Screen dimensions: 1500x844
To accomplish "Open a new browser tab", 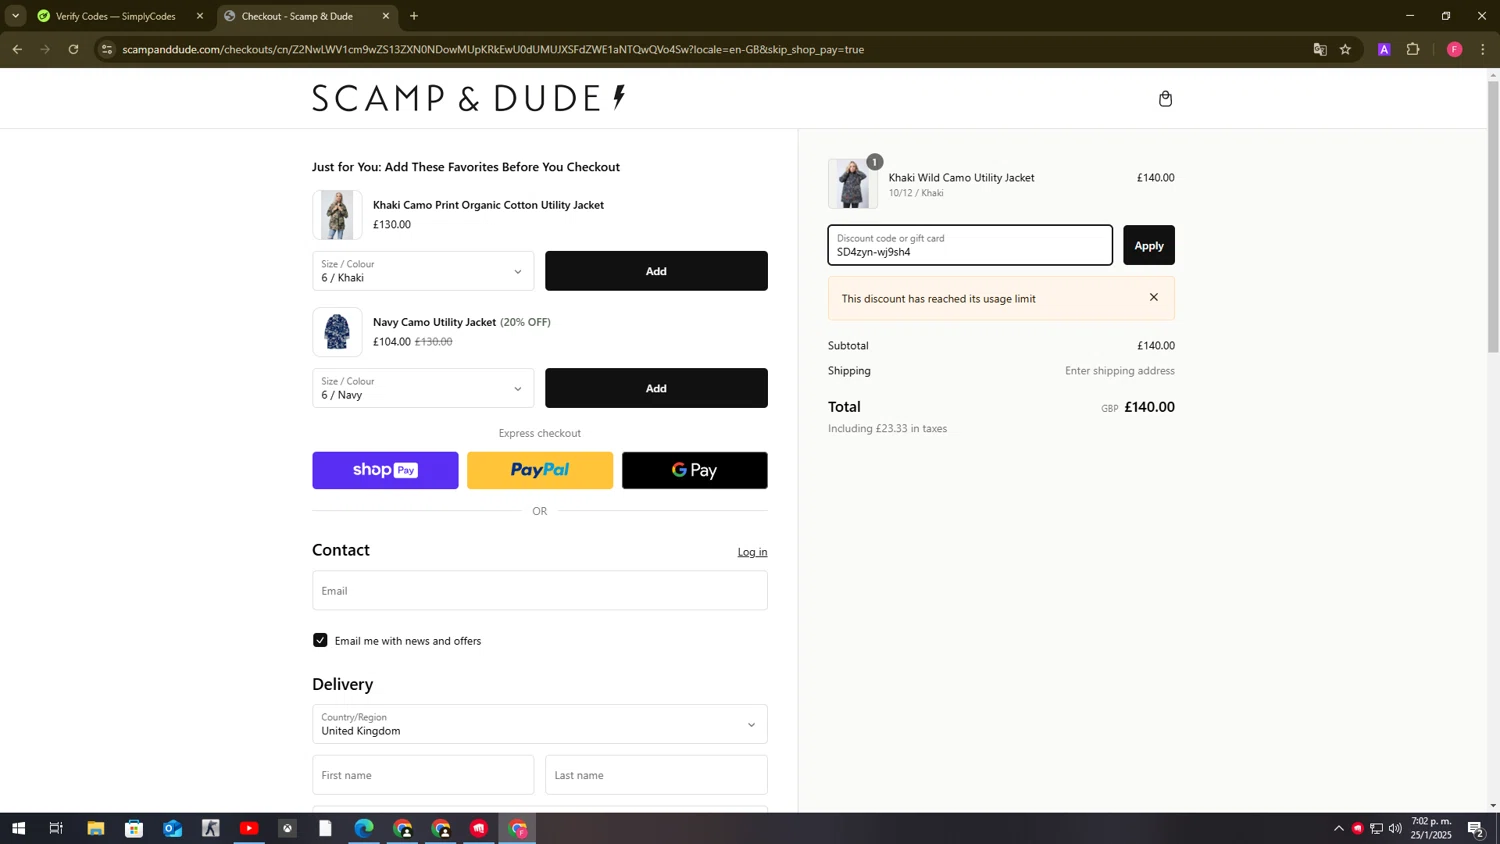I will tap(414, 16).
